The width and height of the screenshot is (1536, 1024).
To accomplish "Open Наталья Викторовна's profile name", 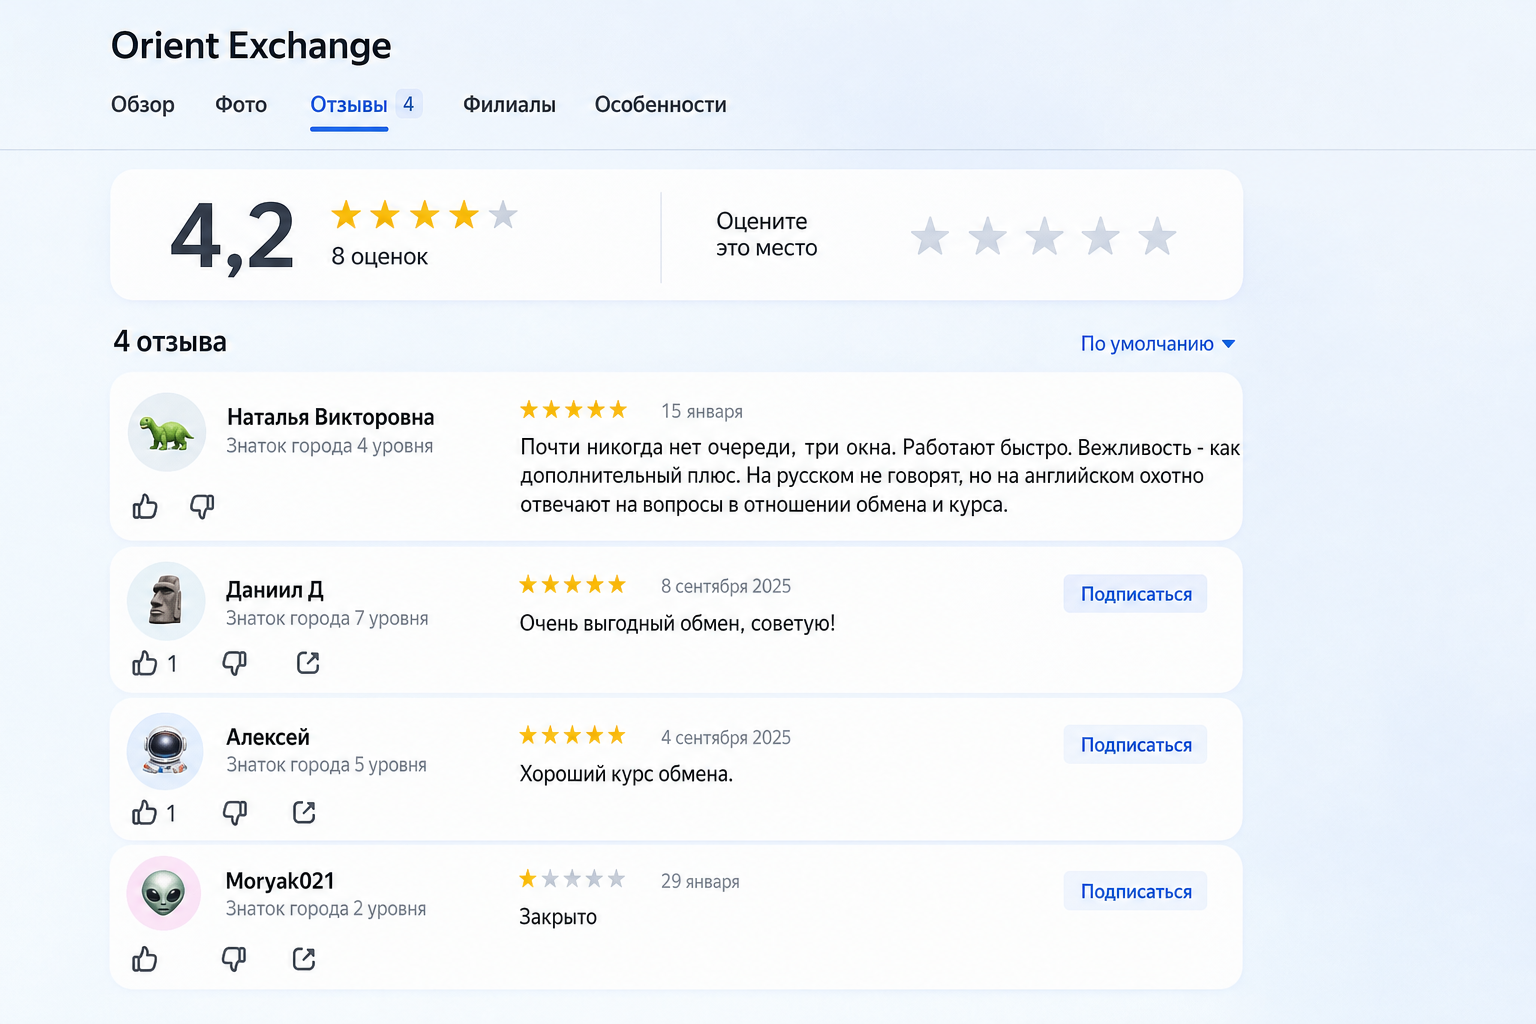I will [x=330, y=417].
